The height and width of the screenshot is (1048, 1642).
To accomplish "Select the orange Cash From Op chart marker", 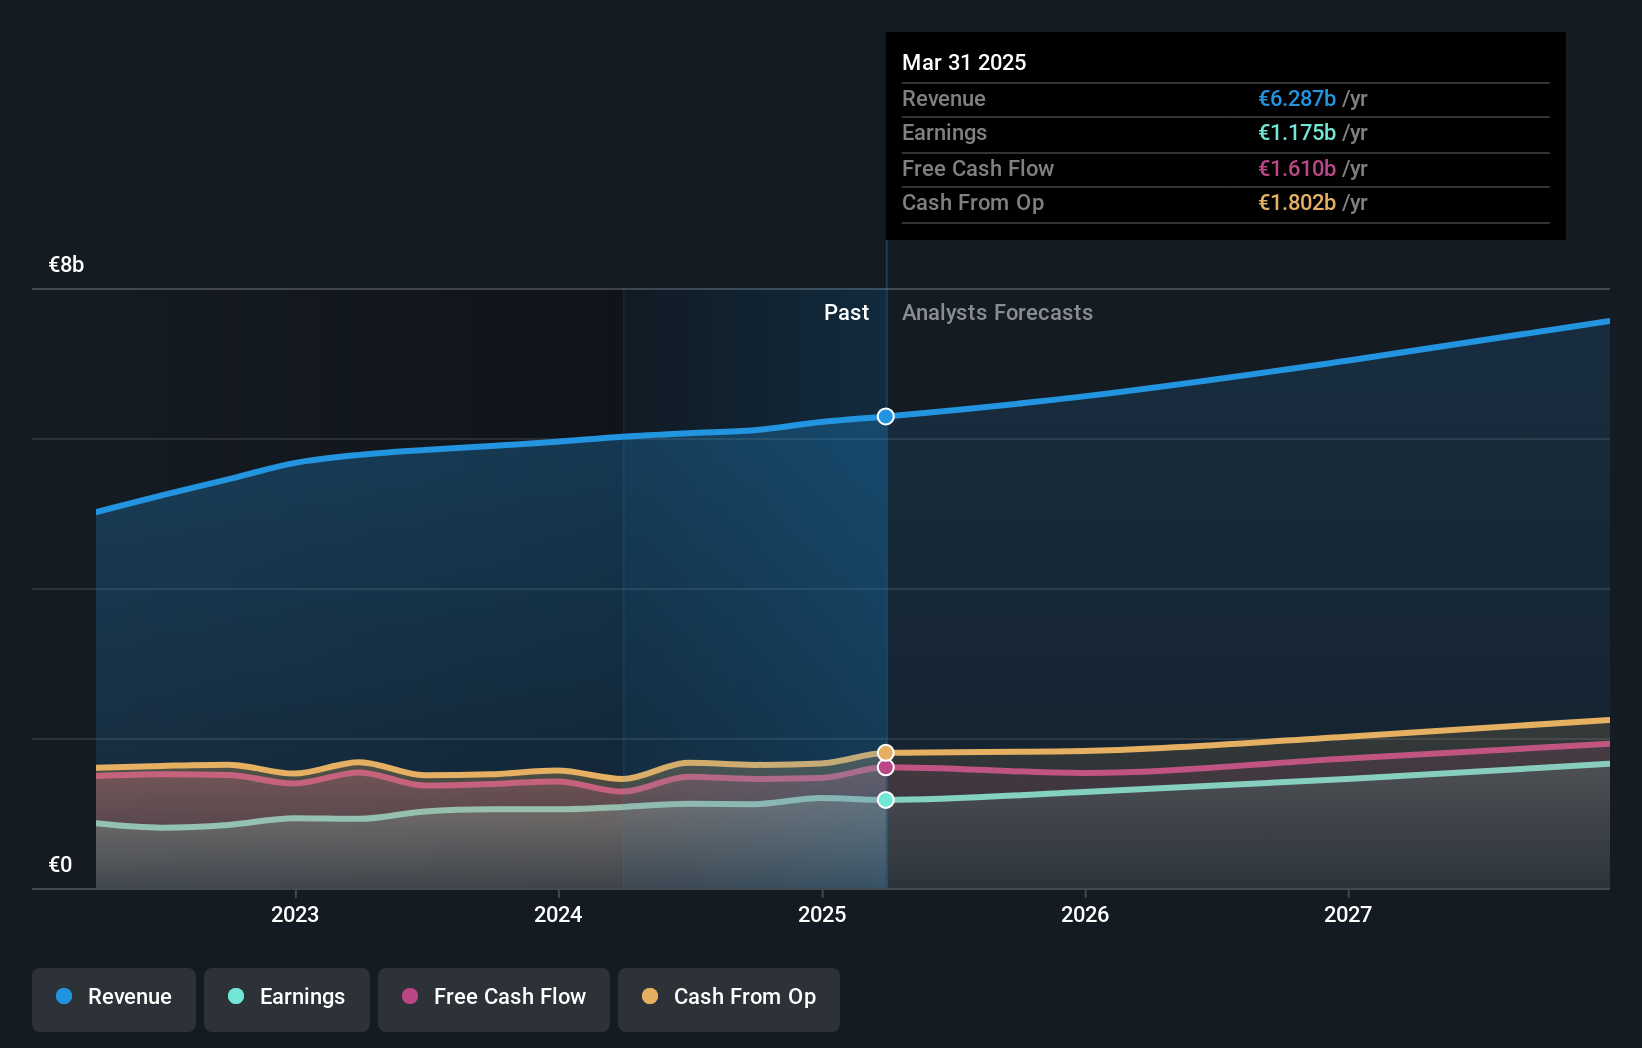I will (x=885, y=752).
